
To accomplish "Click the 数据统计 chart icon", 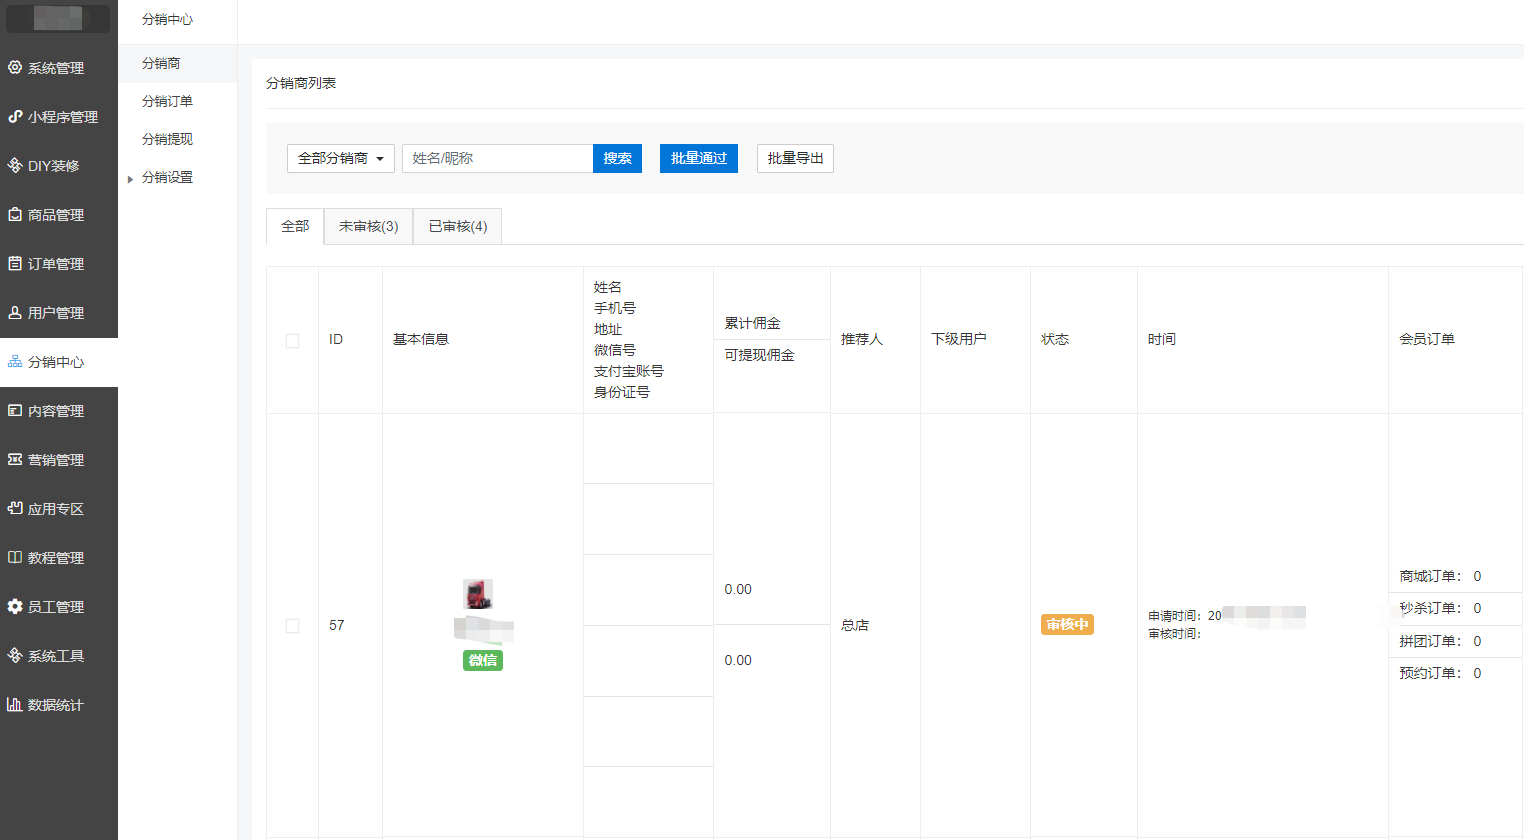I will click(x=15, y=705).
